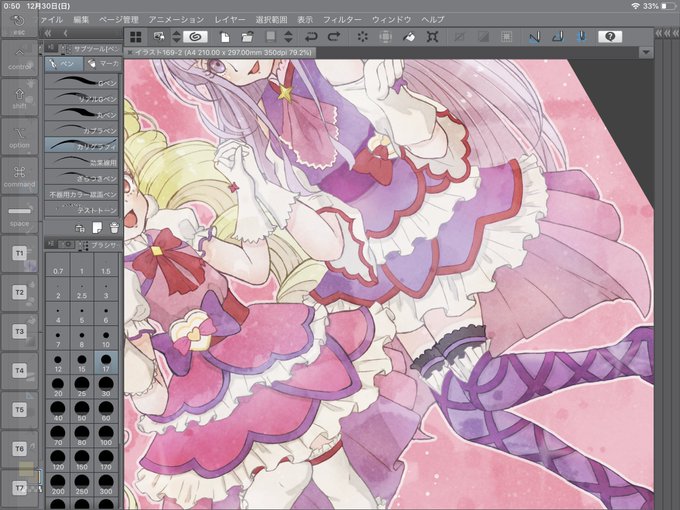Click the inner double chevron in the right dock strip
The width and height of the screenshot is (680, 510).
point(659,33)
